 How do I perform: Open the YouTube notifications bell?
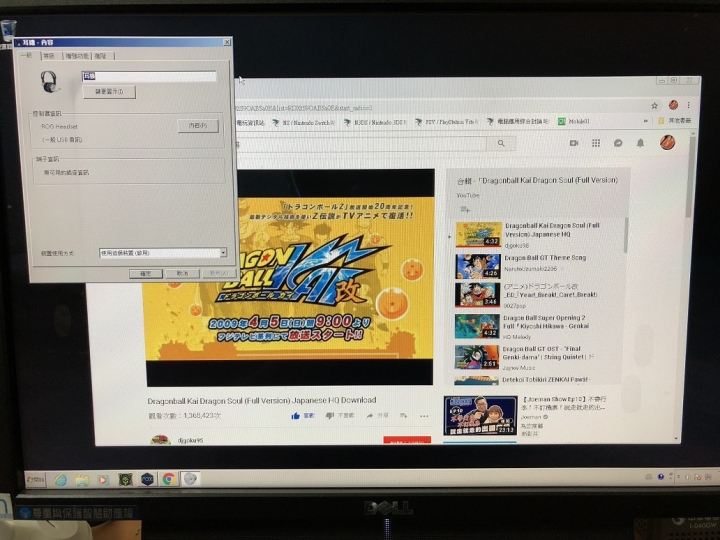coord(640,143)
